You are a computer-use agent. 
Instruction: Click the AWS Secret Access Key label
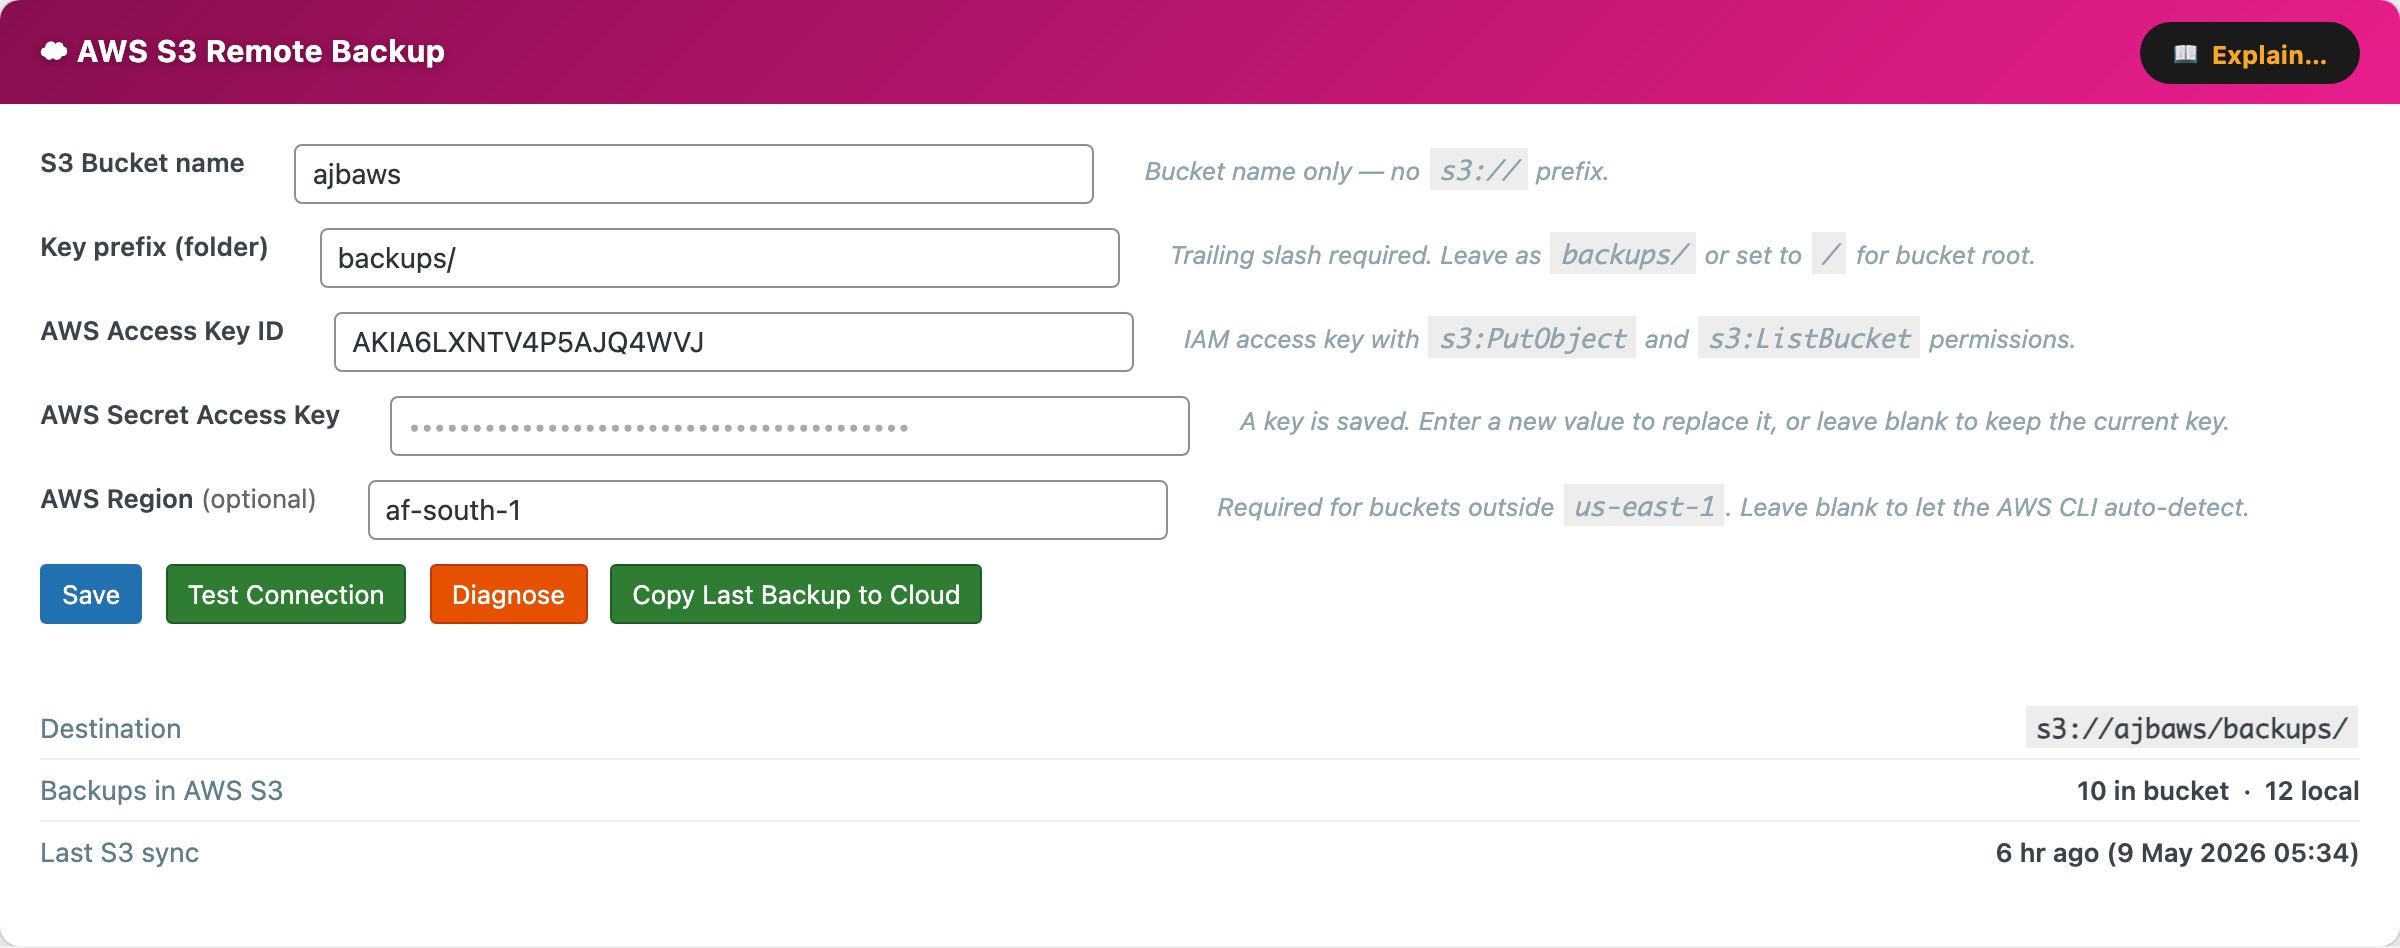(x=190, y=415)
